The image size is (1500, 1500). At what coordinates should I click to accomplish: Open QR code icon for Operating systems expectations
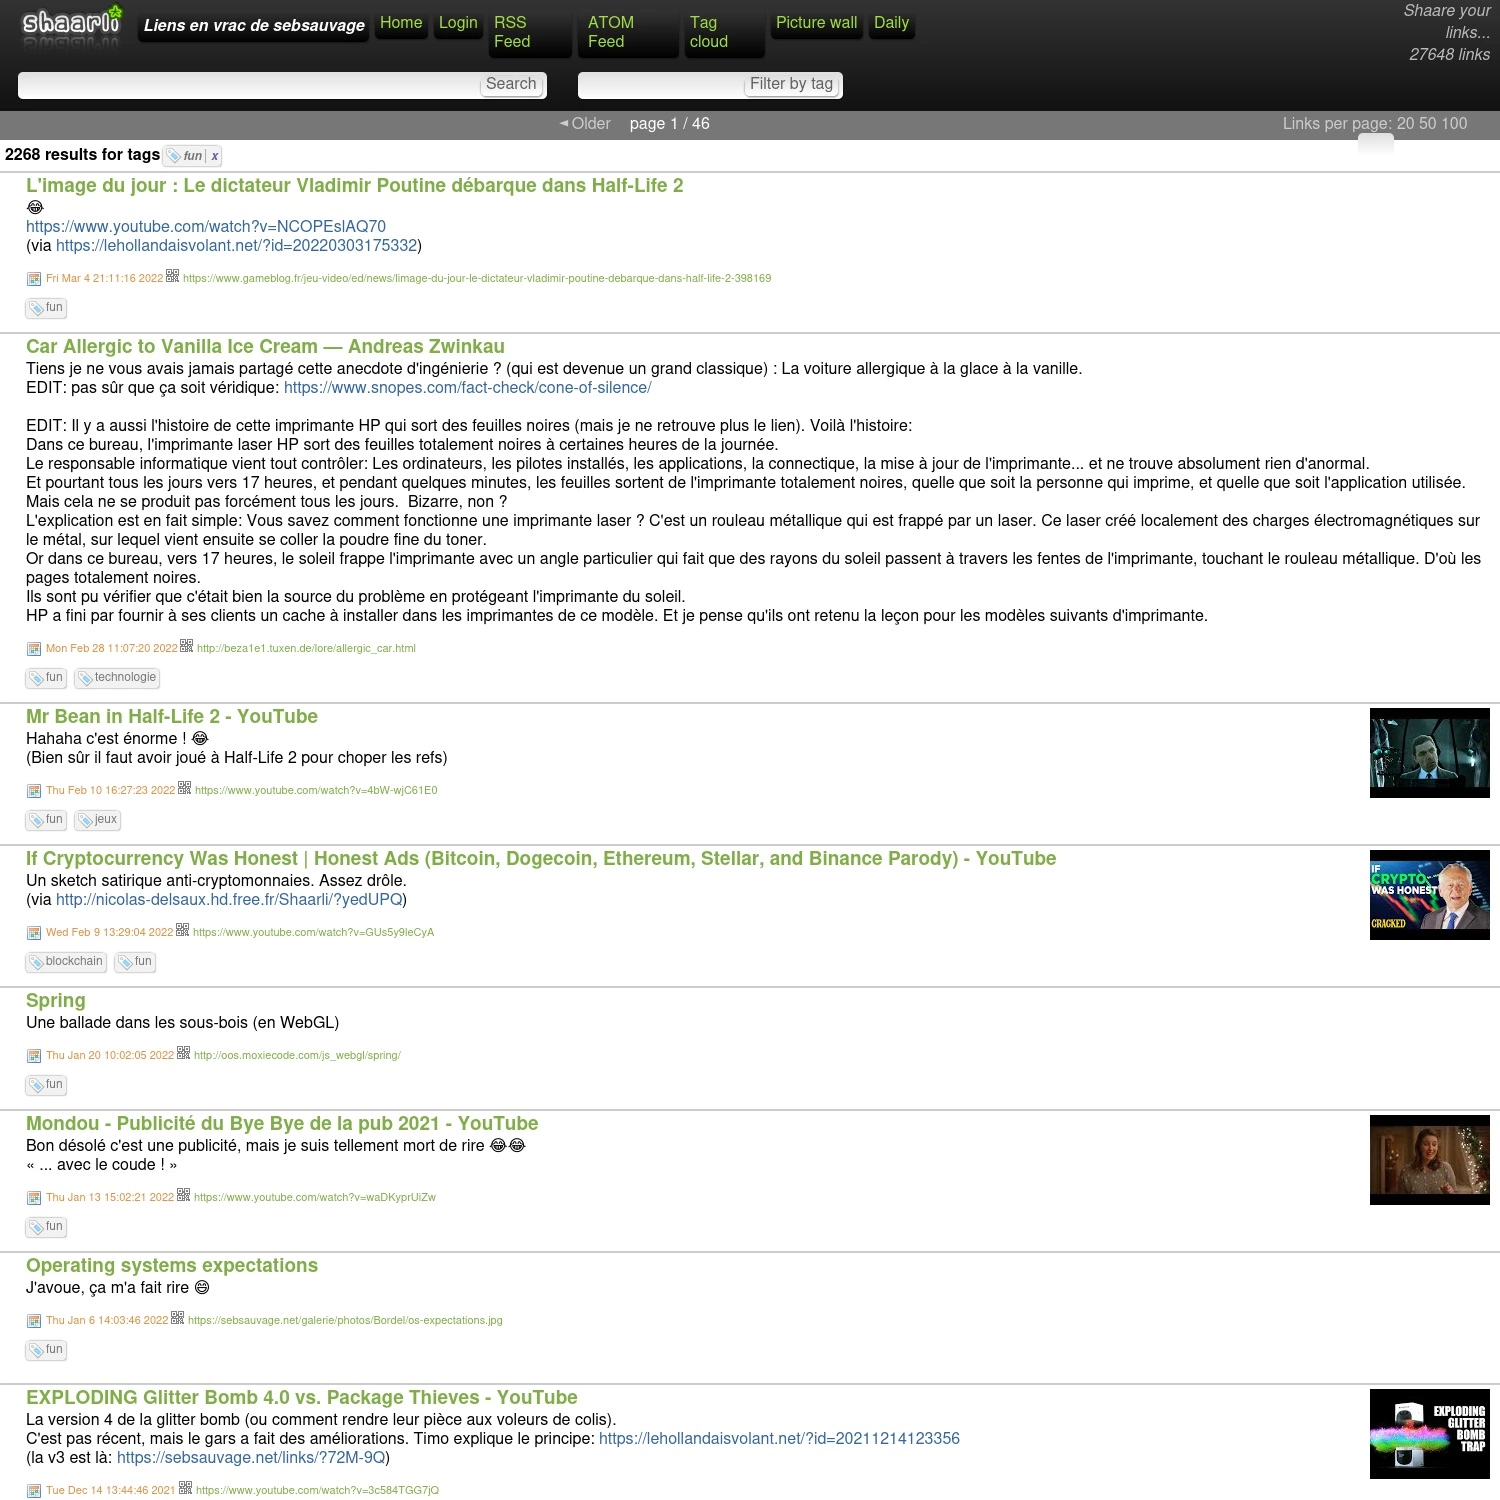coord(178,1318)
